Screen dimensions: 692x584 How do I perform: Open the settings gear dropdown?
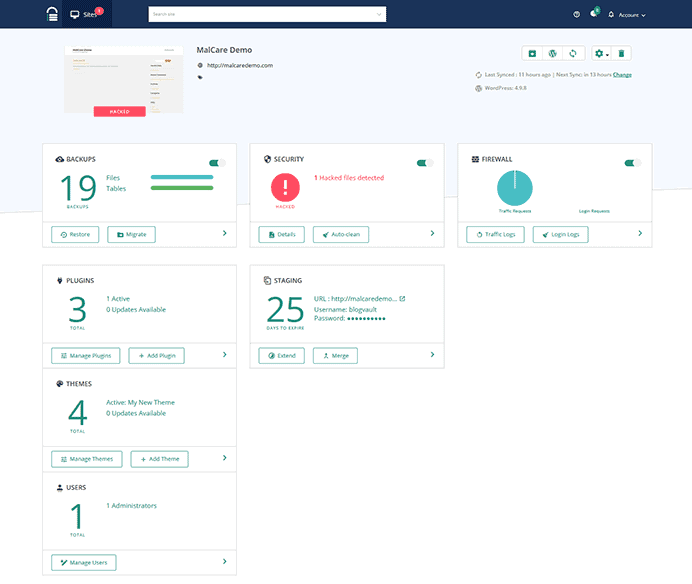(x=601, y=53)
